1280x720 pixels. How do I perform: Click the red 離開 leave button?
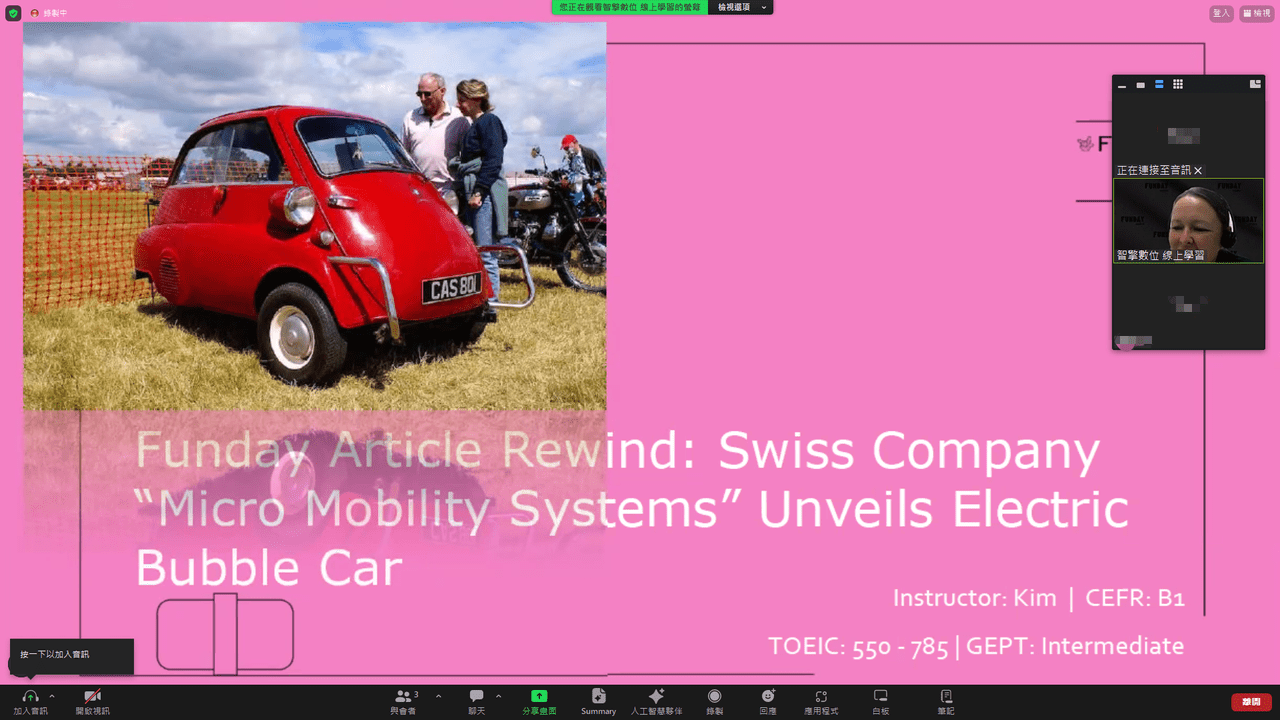click(1251, 702)
